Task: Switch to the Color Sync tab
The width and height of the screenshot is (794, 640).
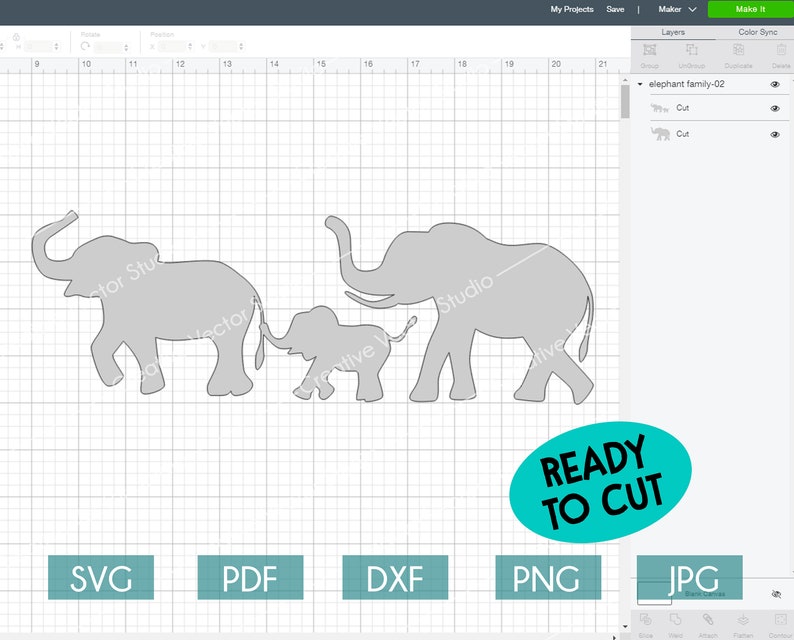Action: [x=757, y=32]
